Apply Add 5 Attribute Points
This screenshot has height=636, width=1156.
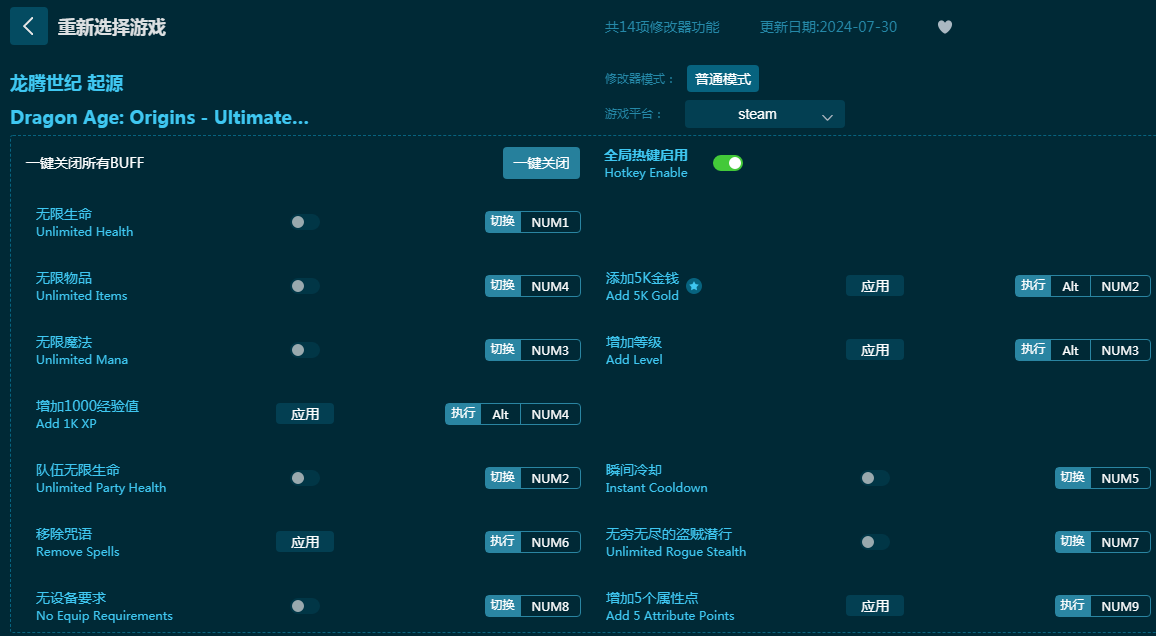click(874, 606)
